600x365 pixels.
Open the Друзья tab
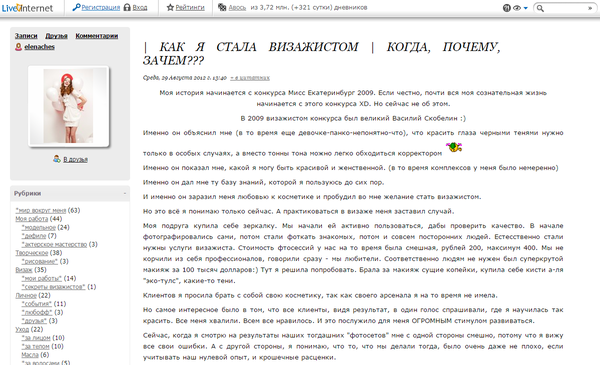(56, 36)
